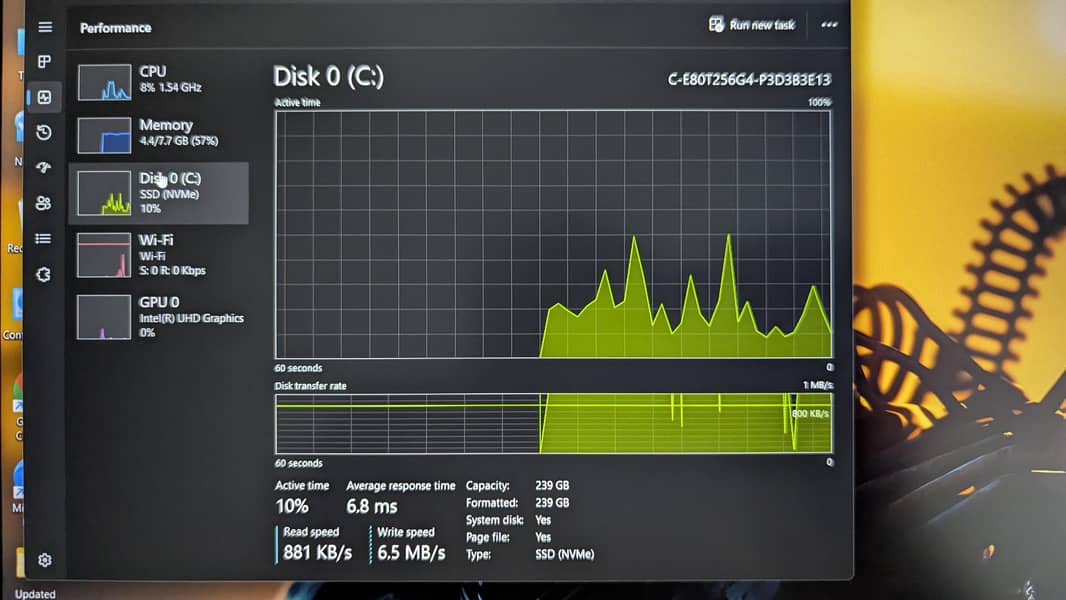Go to the Processes page icon
Viewport: 1066px width, 600px height.
(x=44, y=62)
